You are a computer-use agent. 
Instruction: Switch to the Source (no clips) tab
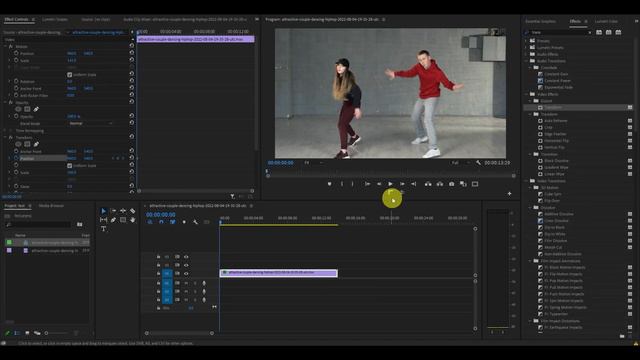click(96, 19)
